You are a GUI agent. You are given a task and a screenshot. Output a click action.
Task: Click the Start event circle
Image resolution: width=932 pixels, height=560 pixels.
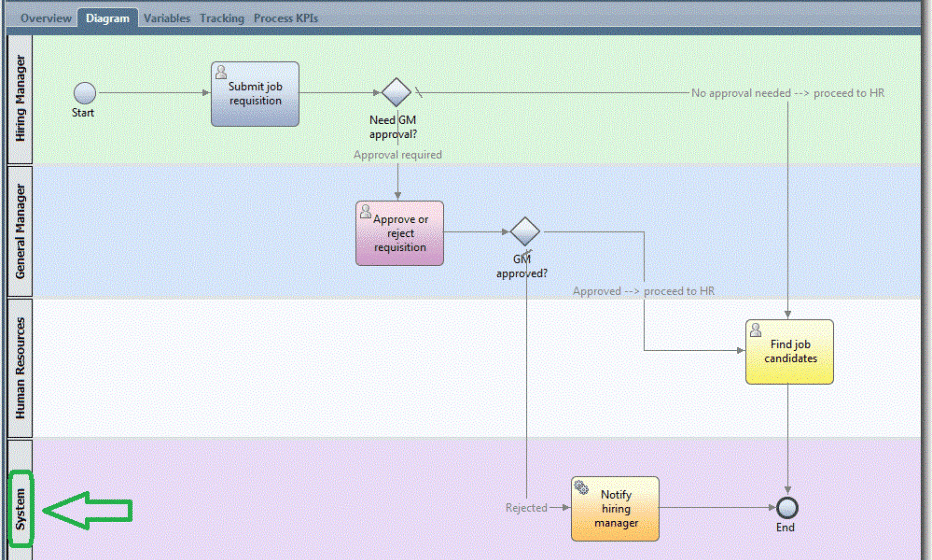[x=85, y=93]
